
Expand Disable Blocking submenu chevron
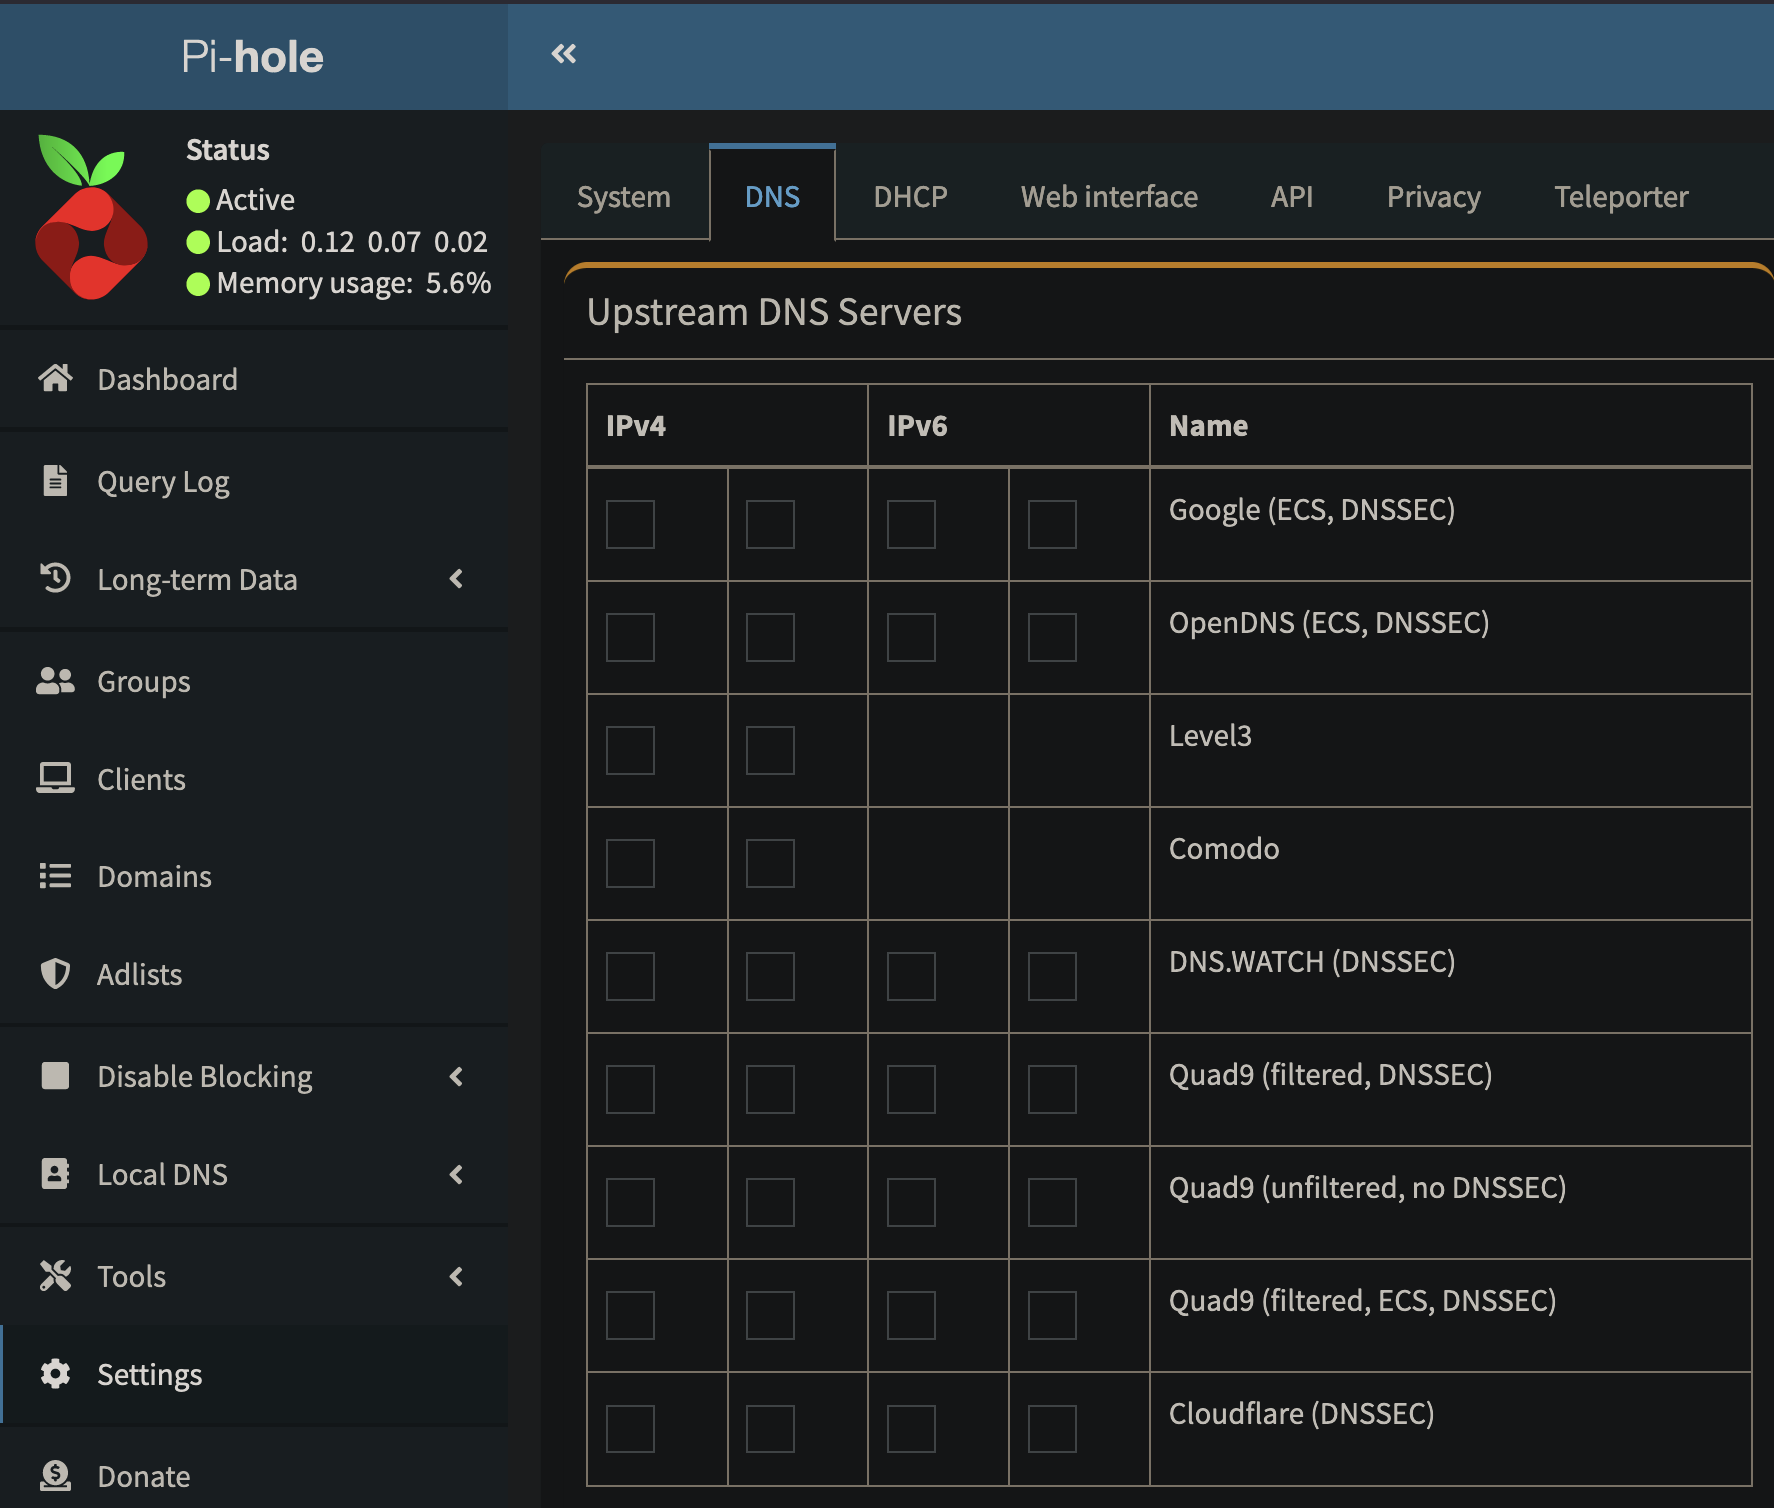(x=457, y=1076)
